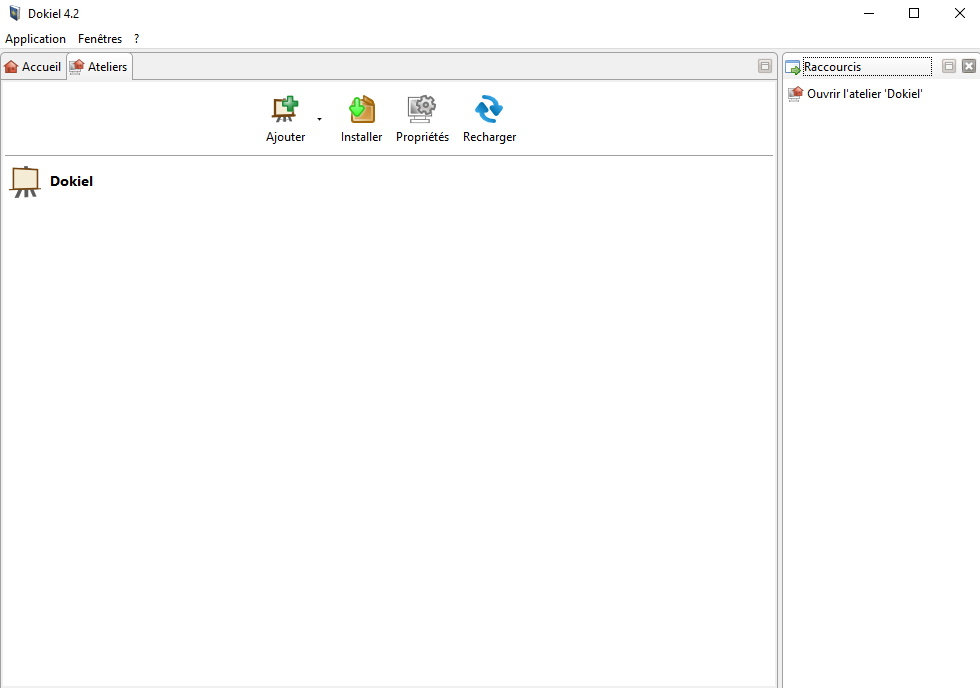The height and width of the screenshot is (688, 980).
Task: Maximize the Raccourcis panel
Action: tap(949, 66)
